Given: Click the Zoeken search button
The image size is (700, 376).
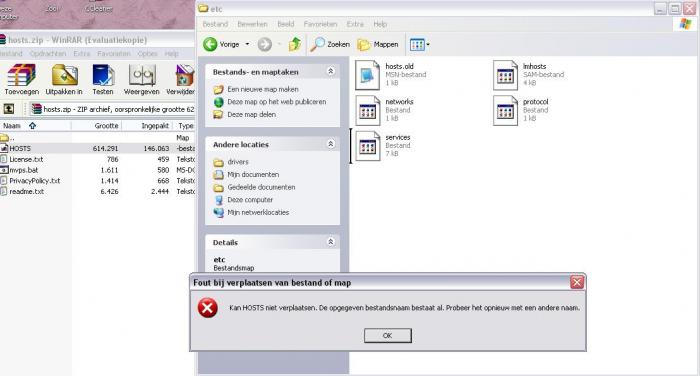Looking at the screenshot, I should point(330,44).
